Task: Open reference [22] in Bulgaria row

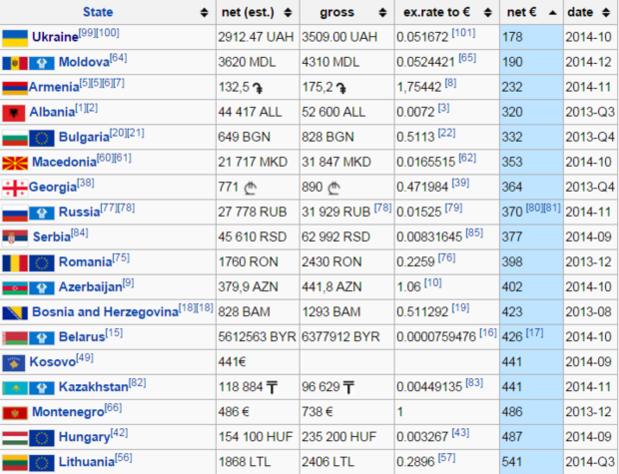Action: click(446, 133)
